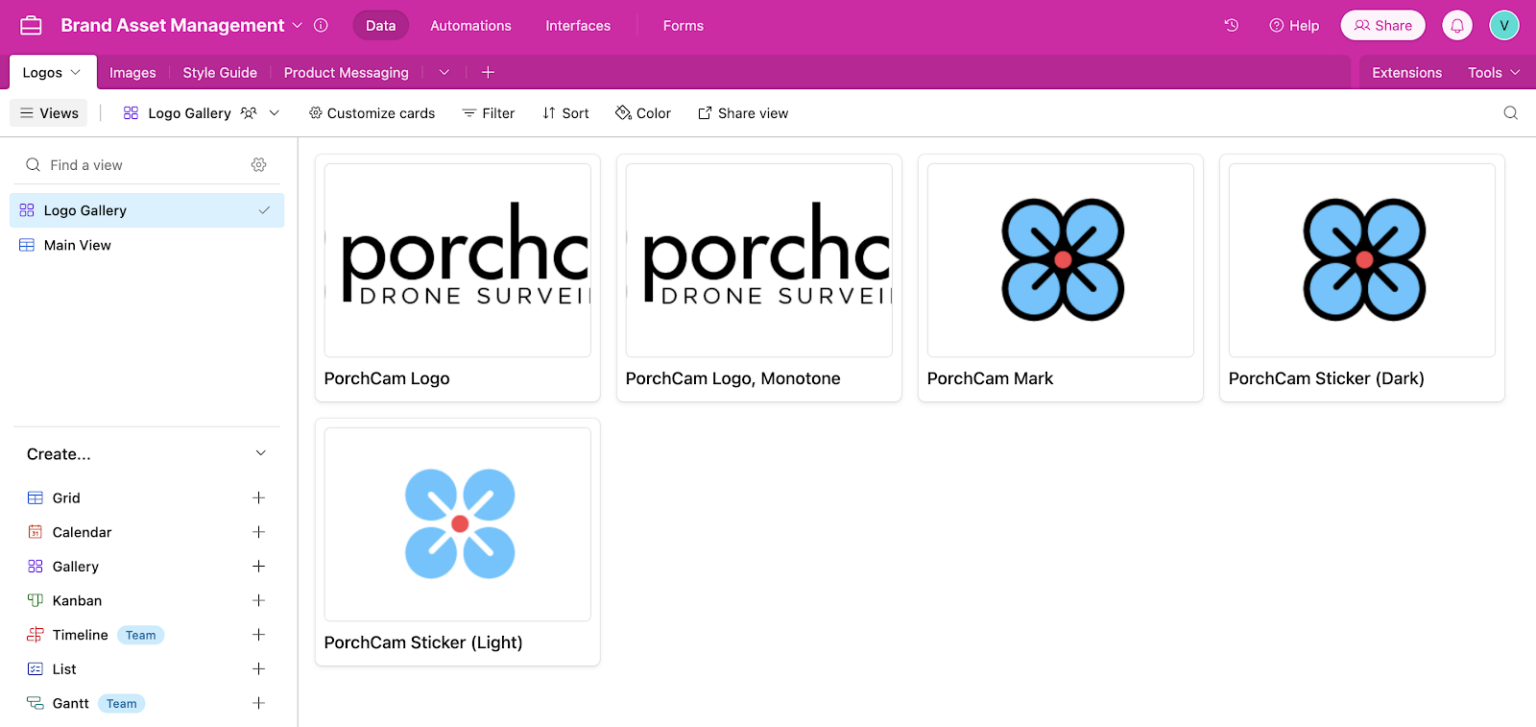The width and height of the screenshot is (1536, 727).
Task: Open the Customize cards settings
Action: click(371, 113)
